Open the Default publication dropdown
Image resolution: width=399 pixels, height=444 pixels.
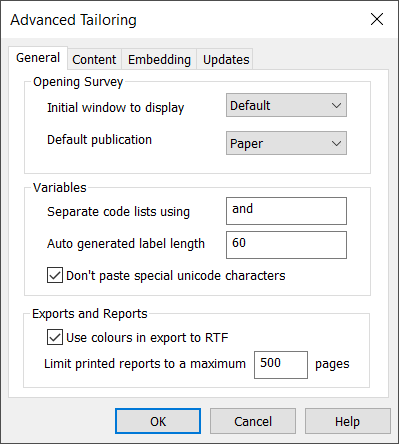[286, 143]
